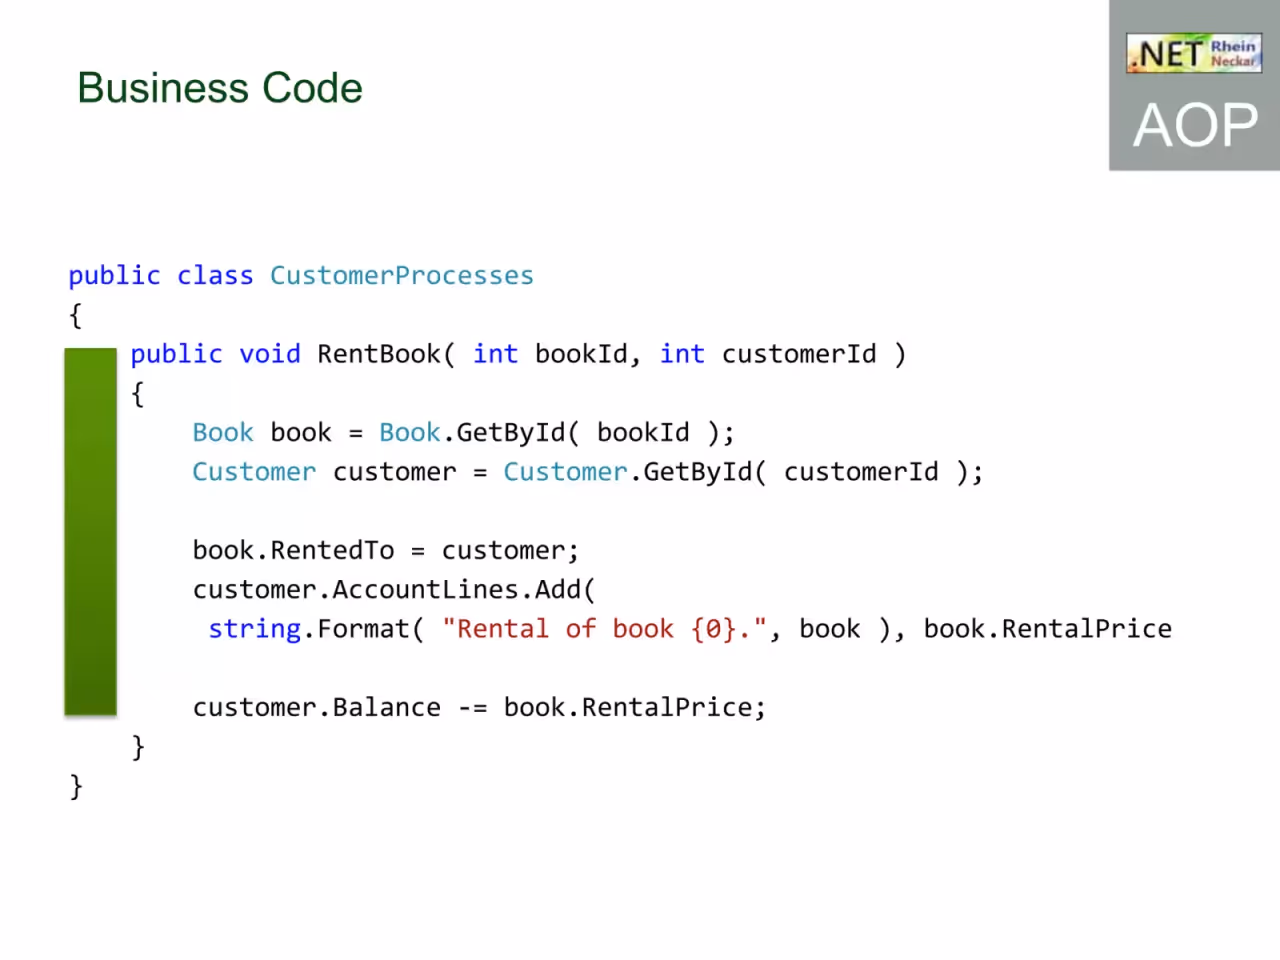Click book.RentalPrice at end of Format line
Viewport: 1280px width, 960px height.
[x=1047, y=629]
